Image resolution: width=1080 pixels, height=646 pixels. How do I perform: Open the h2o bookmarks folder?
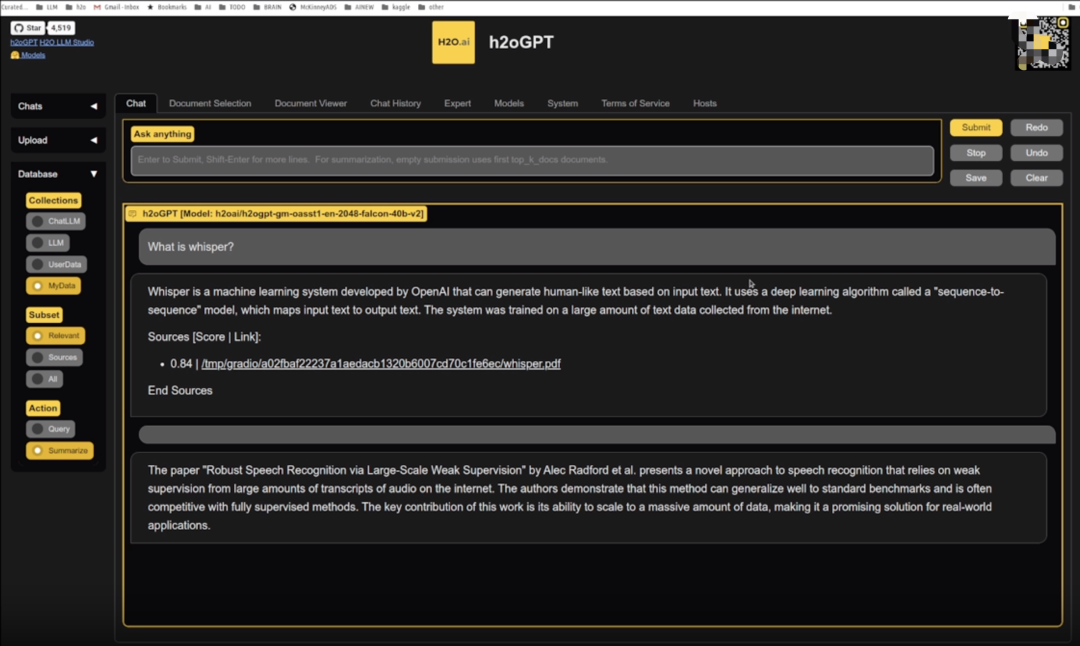tap(76, 7)
